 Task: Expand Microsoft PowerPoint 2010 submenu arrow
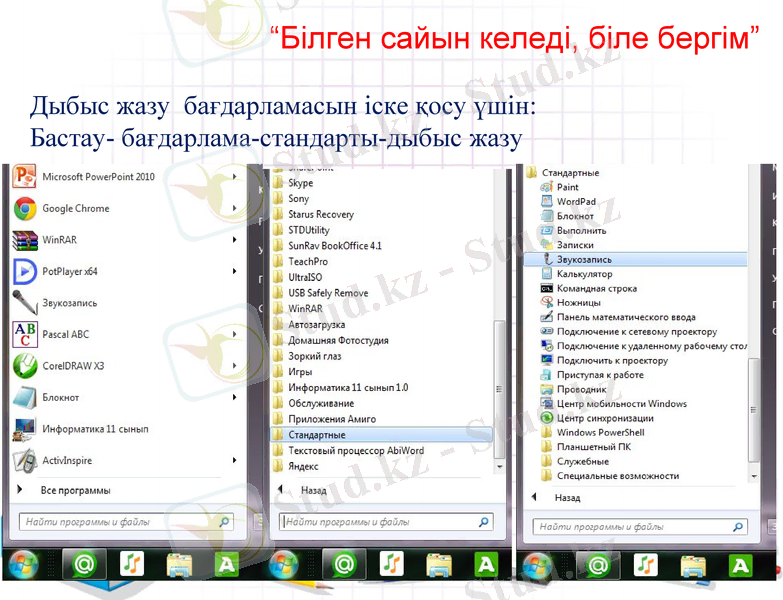(x=234, y=176)
